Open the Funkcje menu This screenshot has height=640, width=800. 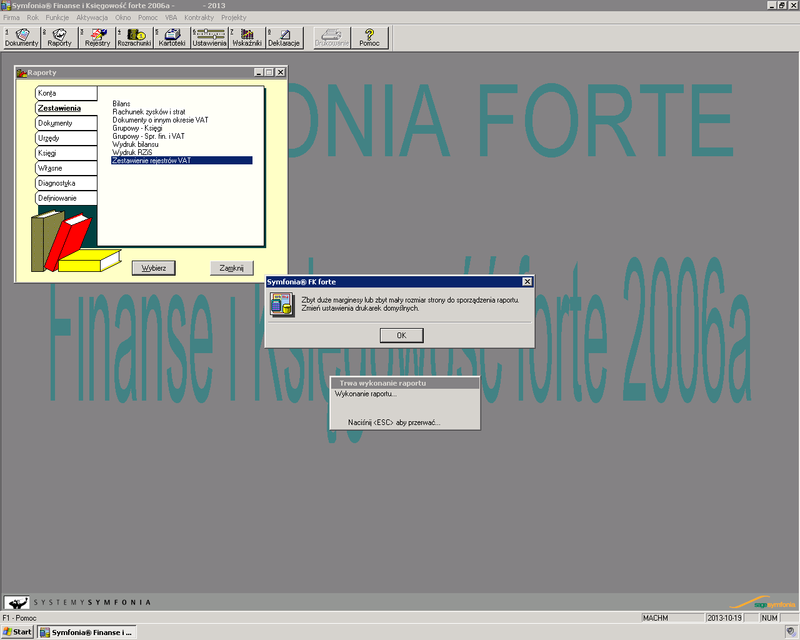pyautogui.click(x=57, y=17)
